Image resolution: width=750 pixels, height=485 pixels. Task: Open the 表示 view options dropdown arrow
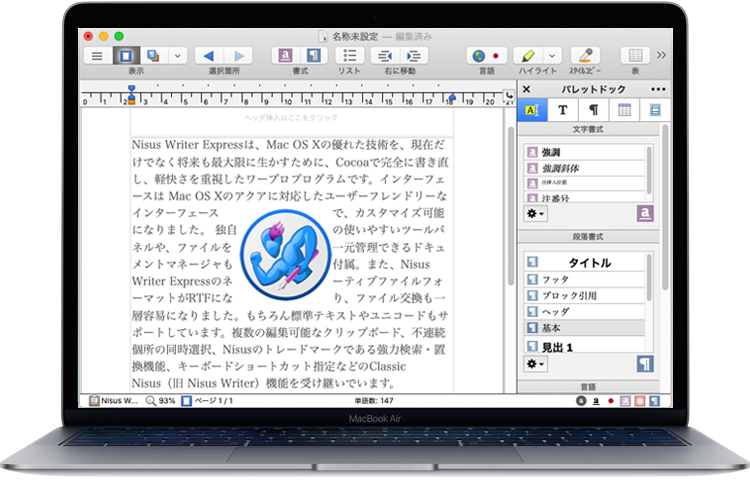[x=177, y=56]
